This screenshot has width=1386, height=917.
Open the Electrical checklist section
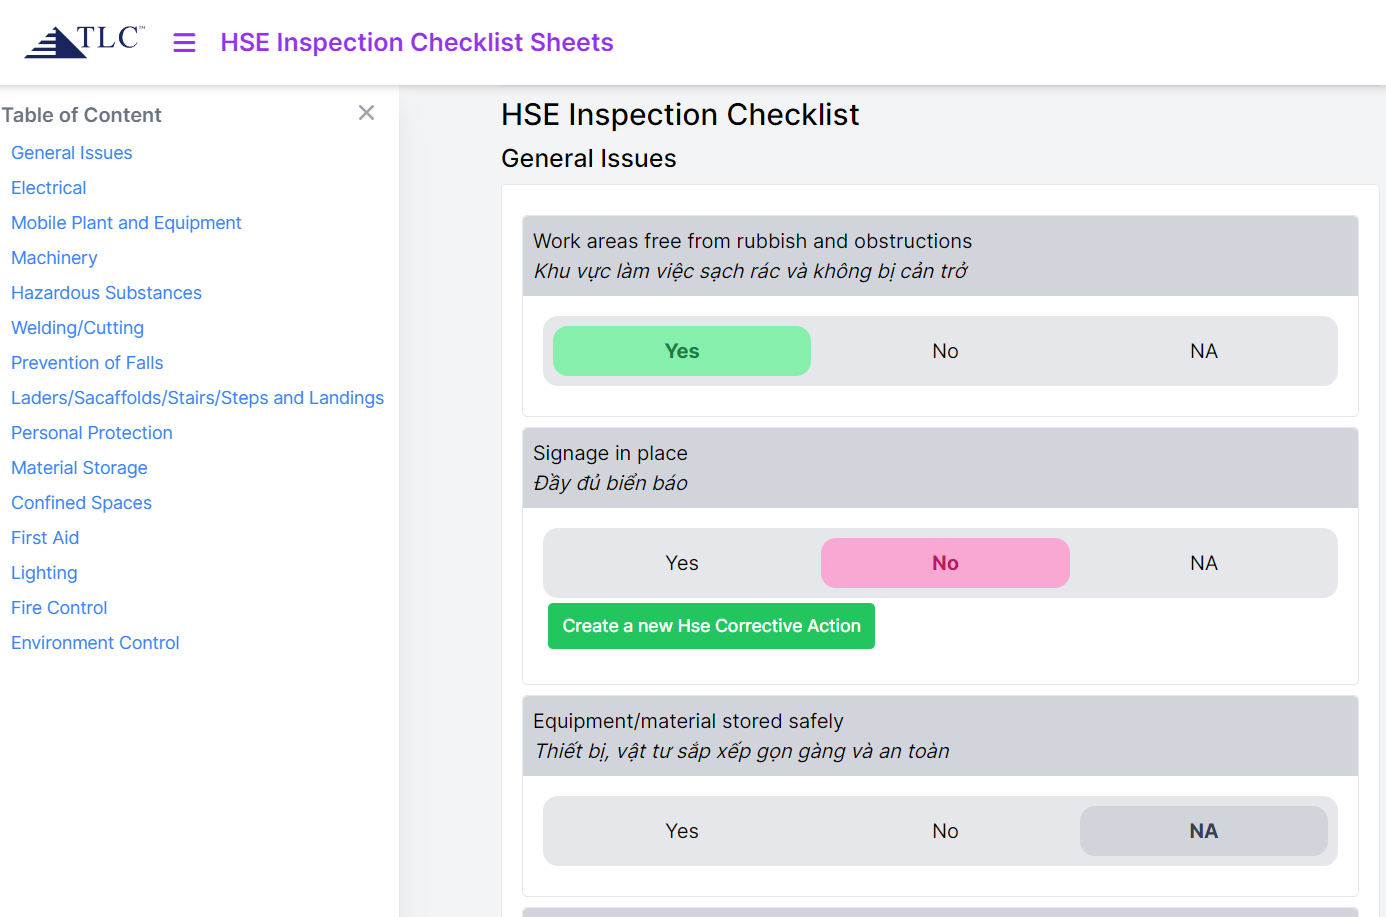[48, 187]
